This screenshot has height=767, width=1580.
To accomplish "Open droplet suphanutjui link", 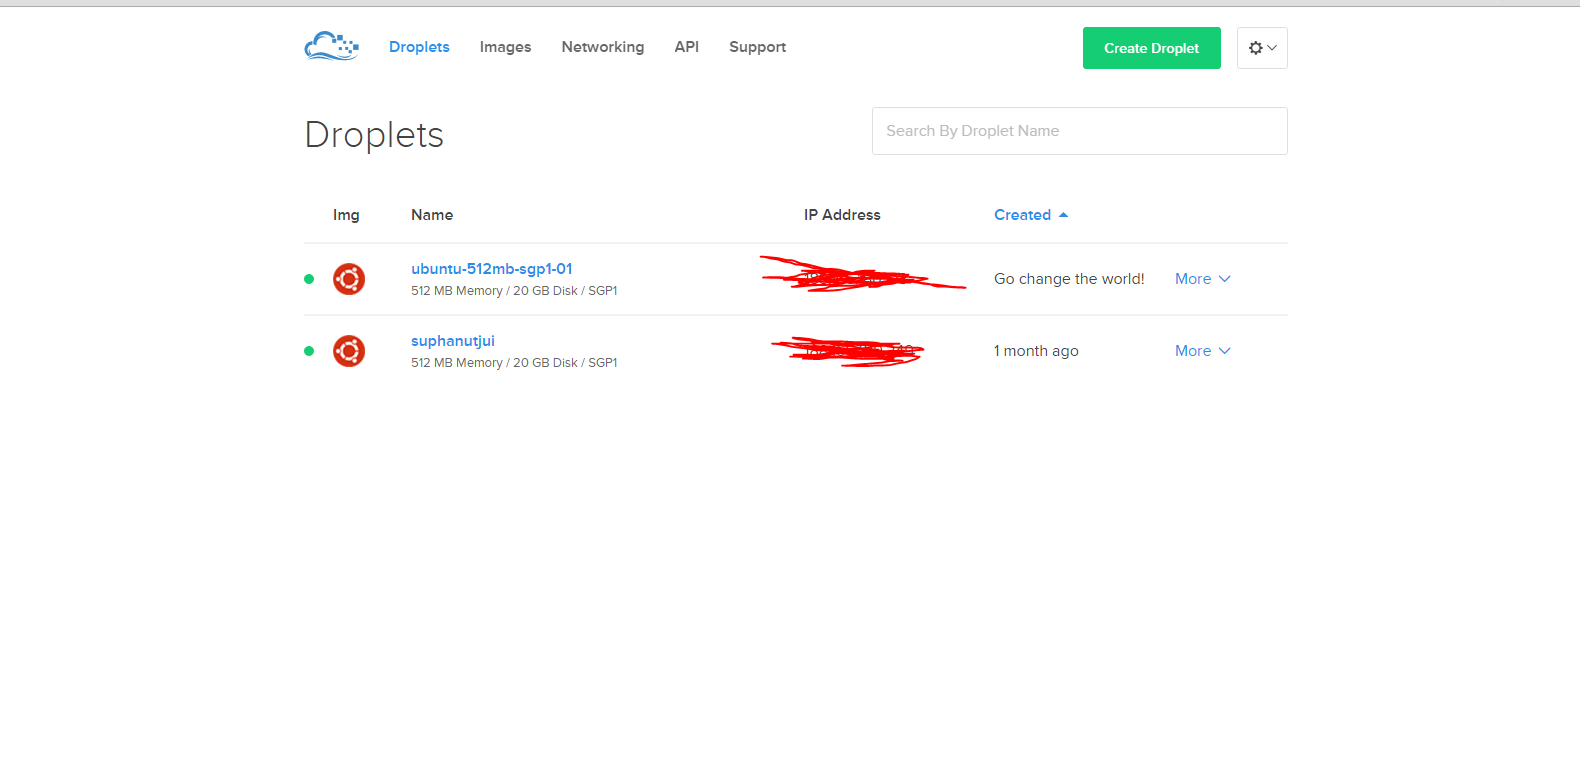I will 453,341.
